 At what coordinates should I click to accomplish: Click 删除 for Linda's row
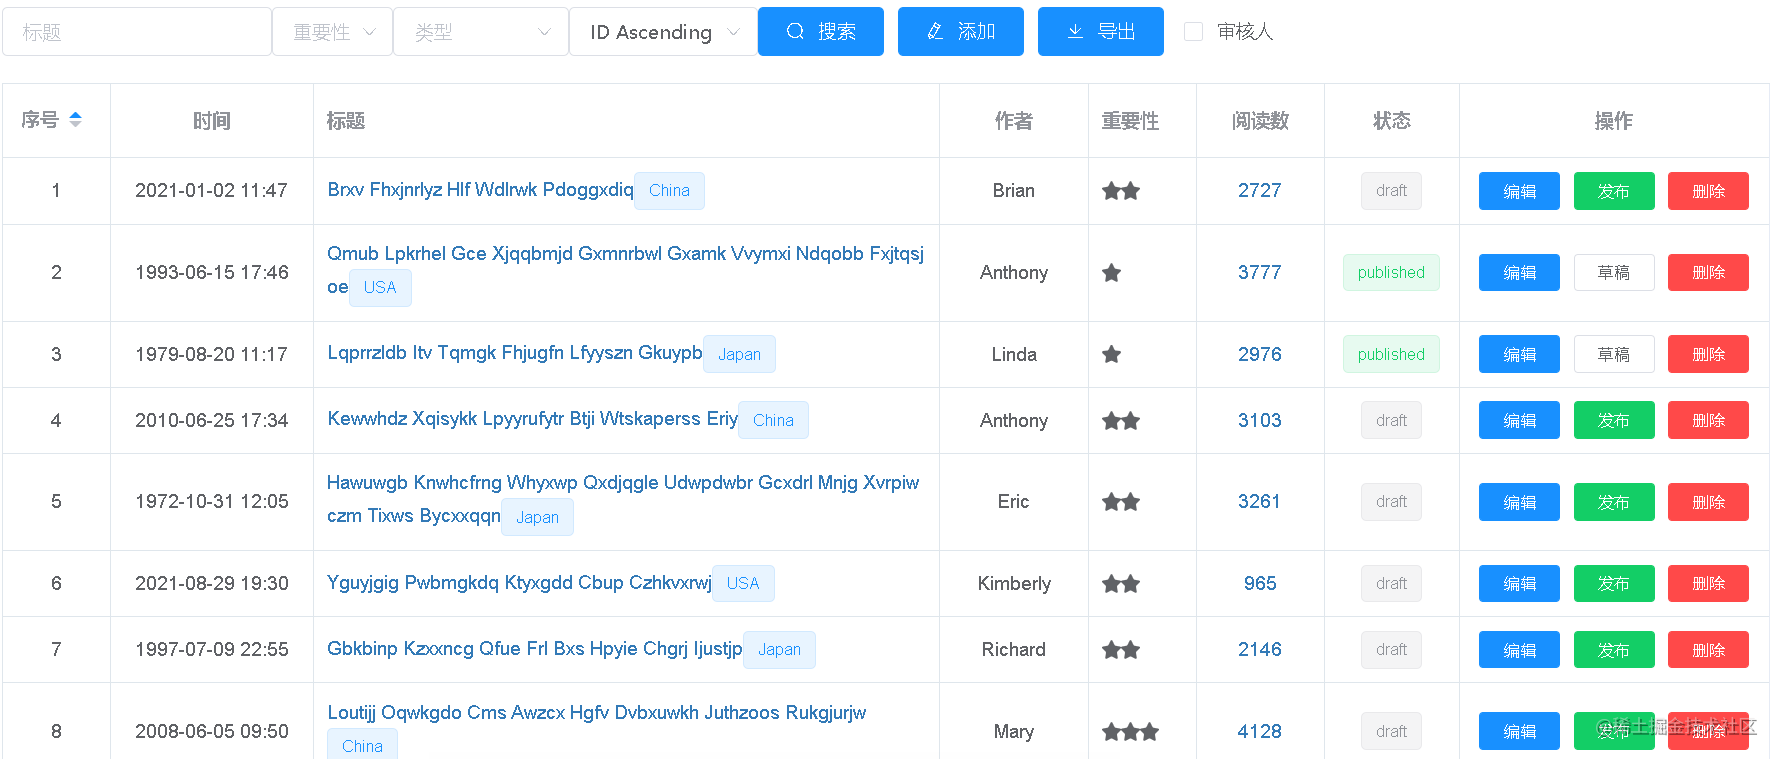tap(1708, 354)
